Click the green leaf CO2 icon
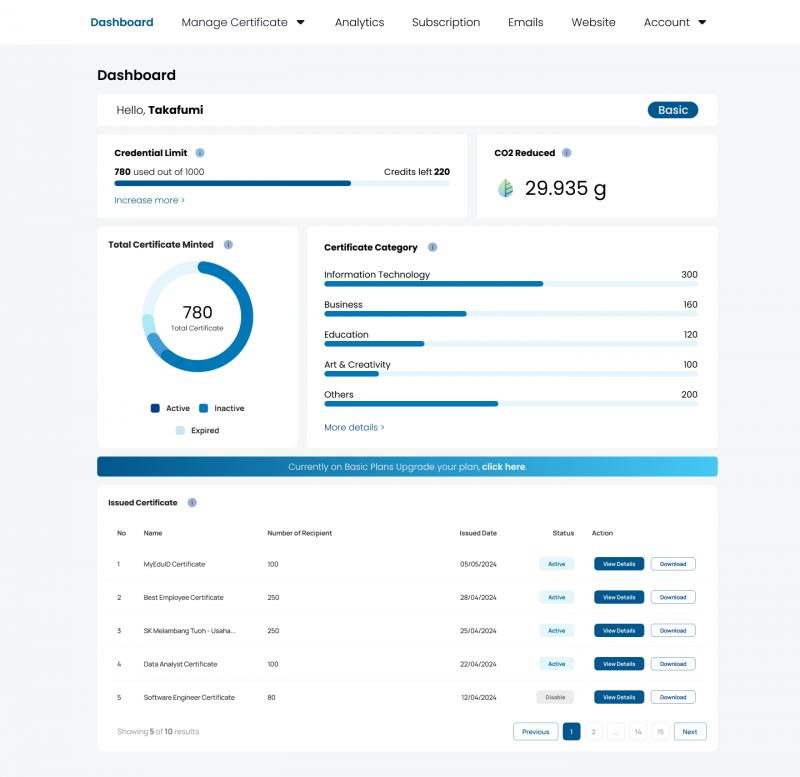800x777 pixels. (506, 188)
